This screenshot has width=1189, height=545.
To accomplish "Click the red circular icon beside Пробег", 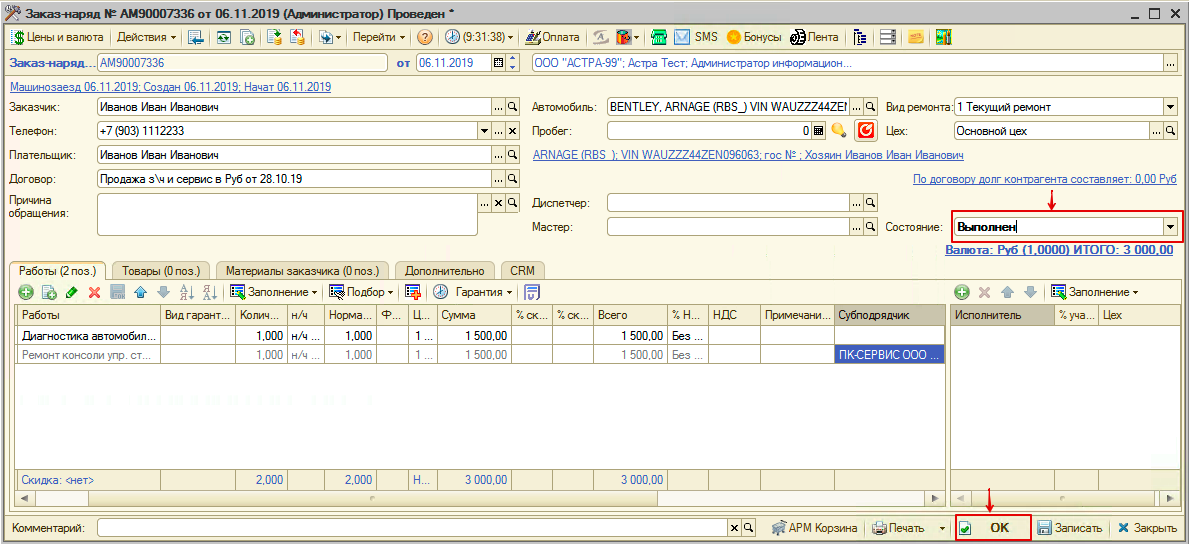I will [865, 130].
